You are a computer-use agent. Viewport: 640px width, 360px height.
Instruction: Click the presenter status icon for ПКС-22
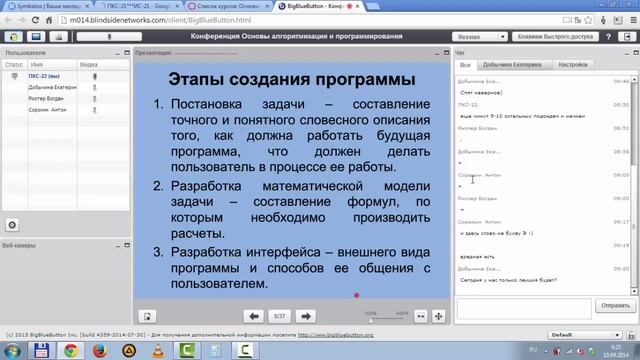coord(14,76)
